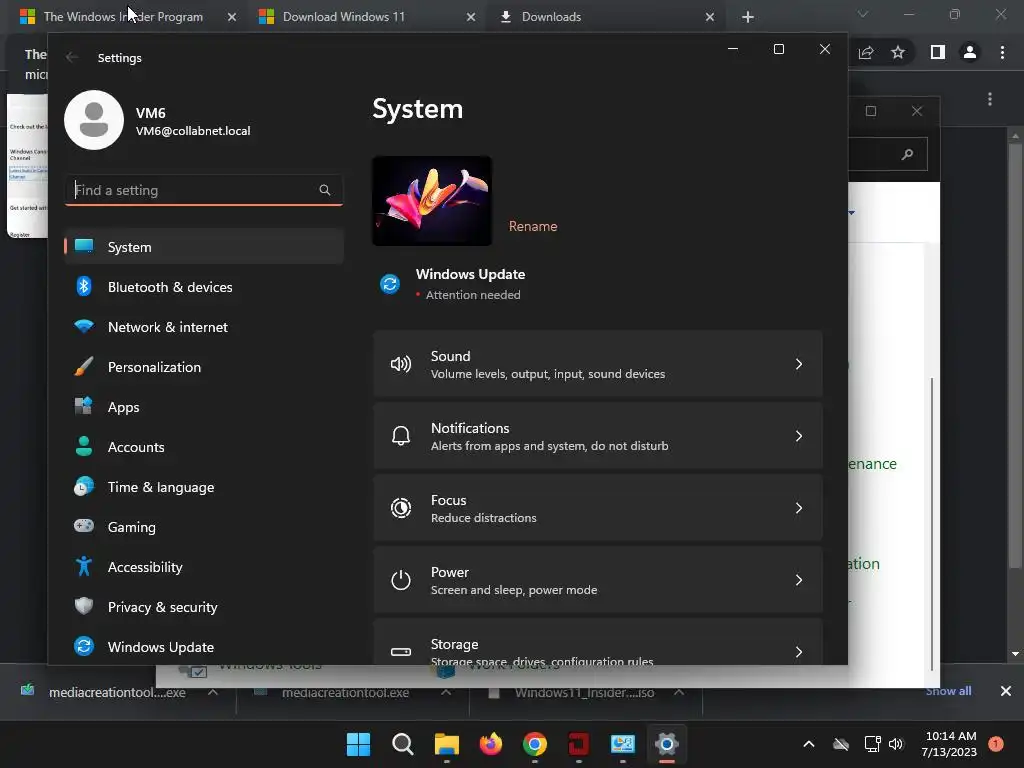Click the Notifications bell icon
Viewport: 1024px width, 768px height.
coord(400,436)
